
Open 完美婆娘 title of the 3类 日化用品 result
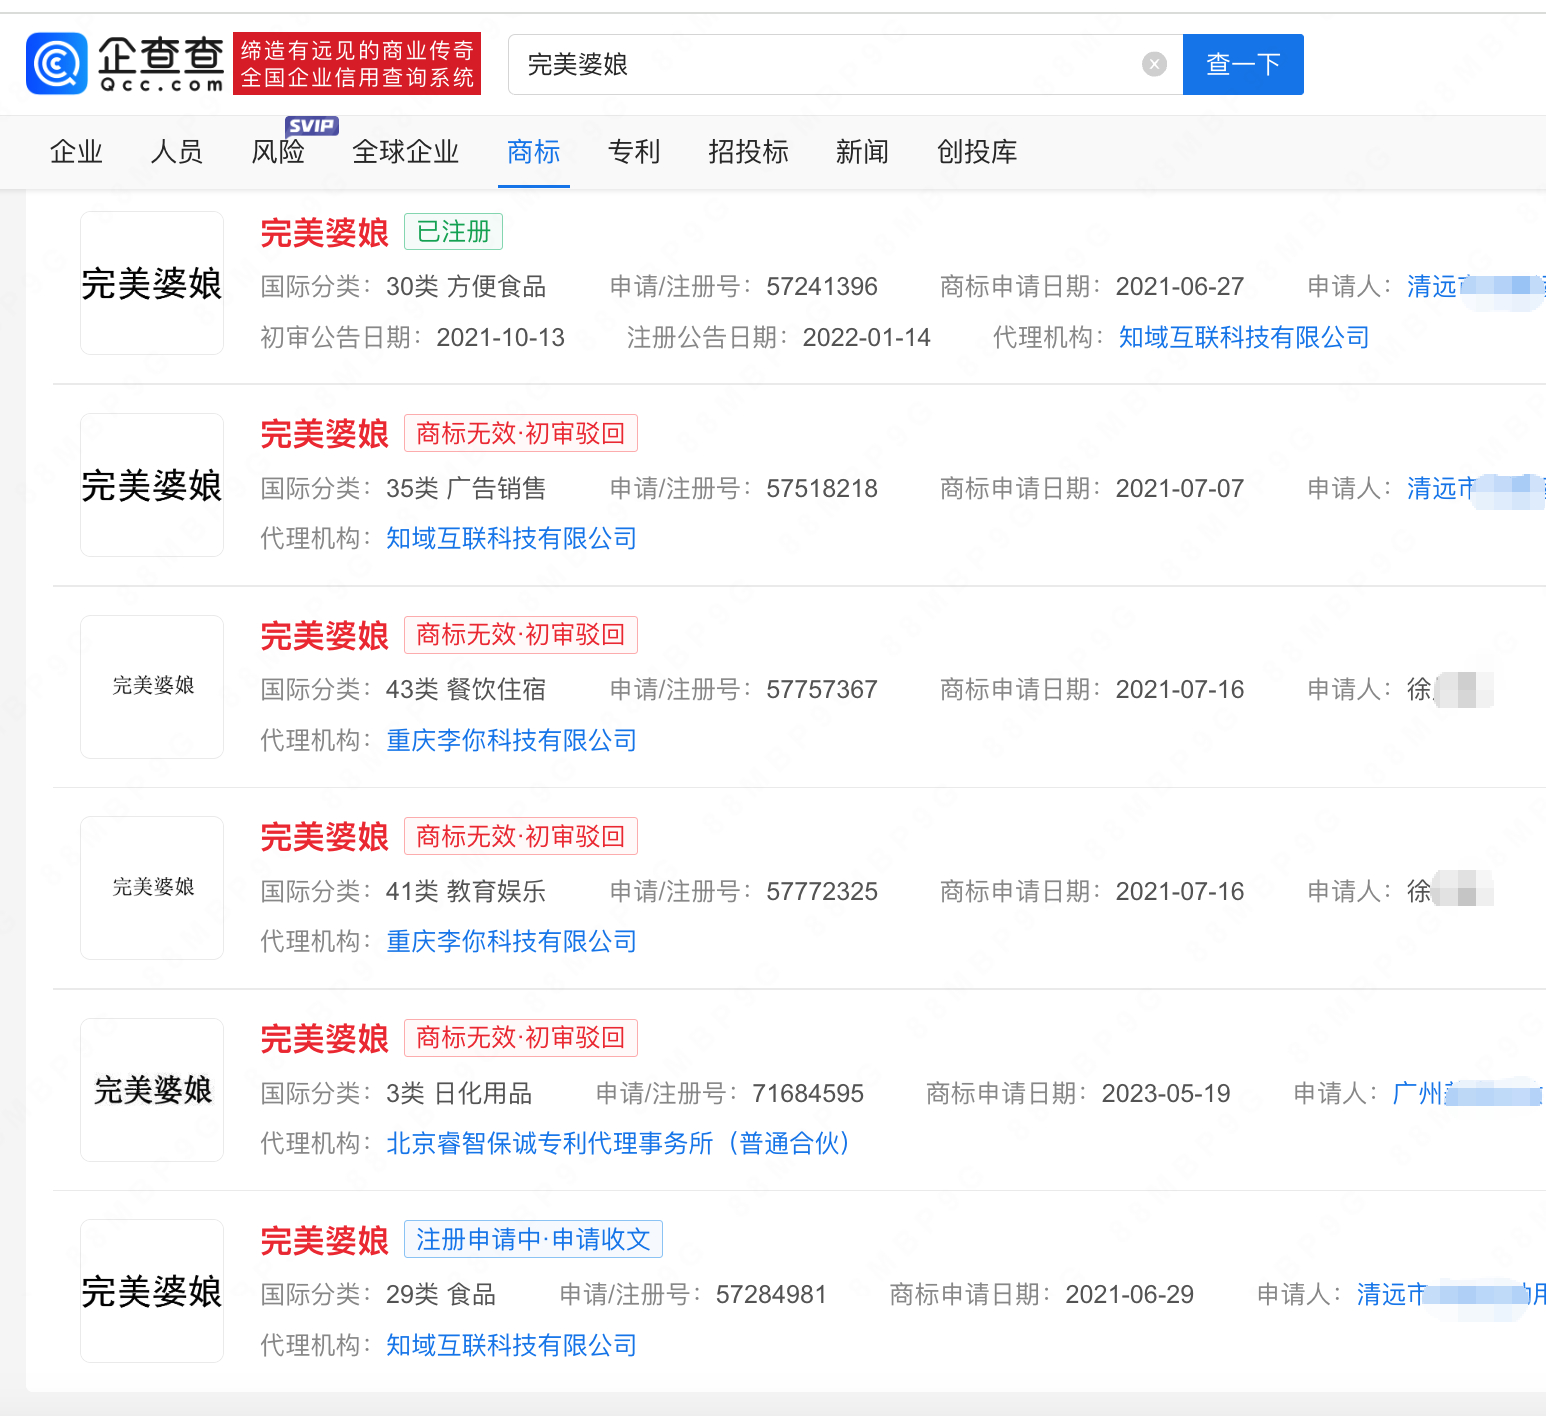click(324, 1039)
